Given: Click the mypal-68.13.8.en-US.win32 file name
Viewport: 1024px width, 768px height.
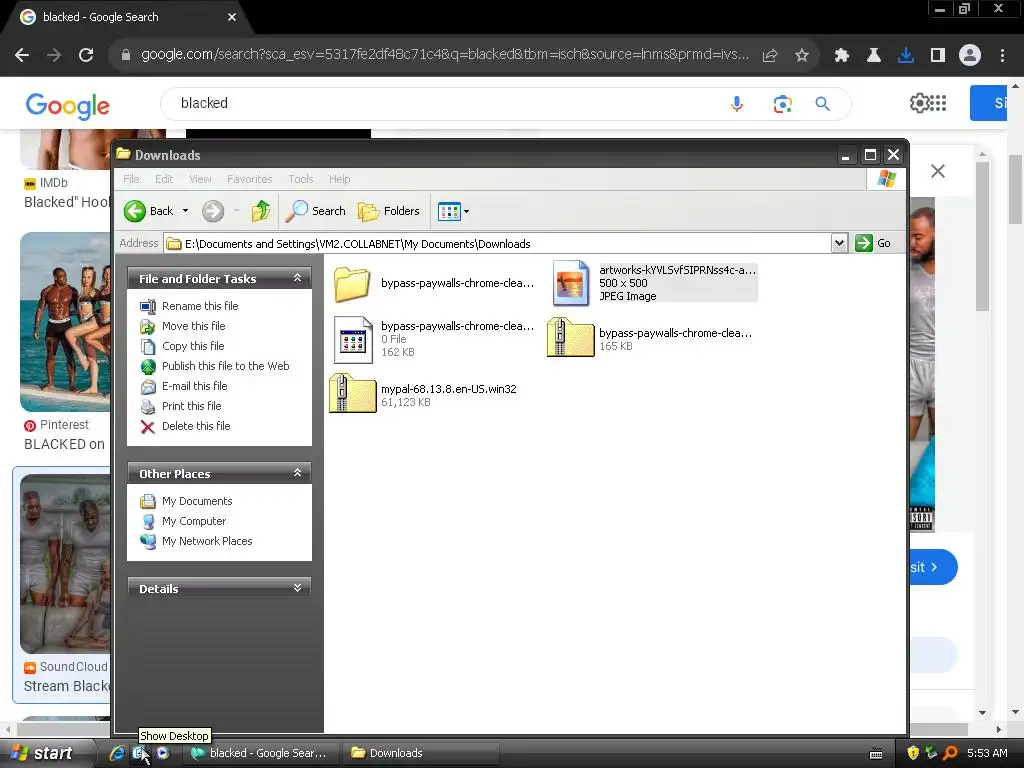Looking at the screenshot, I should tap(449, 389).
